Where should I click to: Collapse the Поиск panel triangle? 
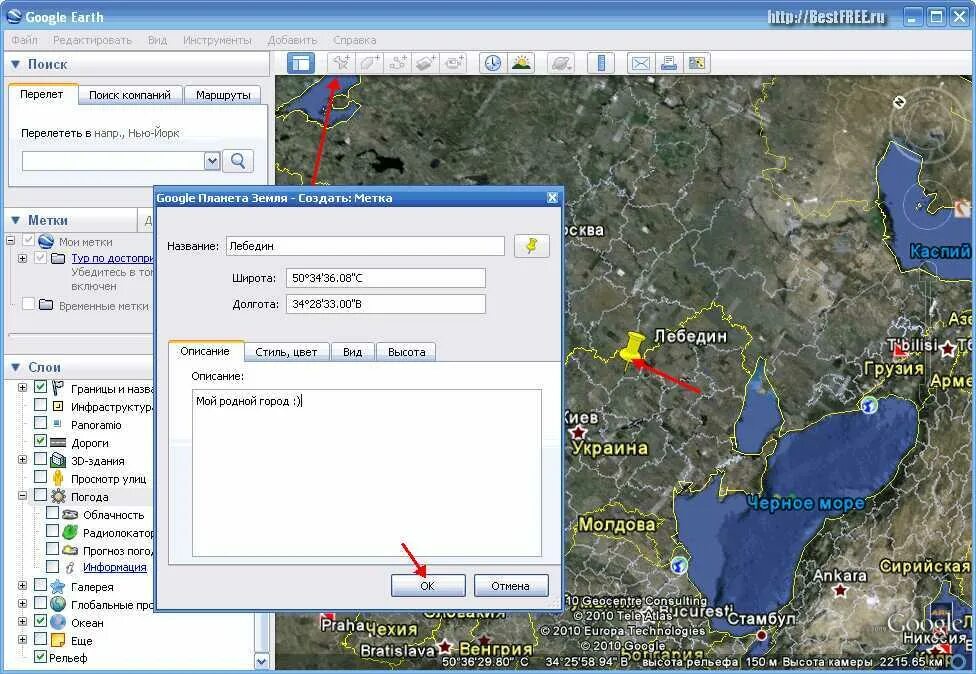[16, 64]
